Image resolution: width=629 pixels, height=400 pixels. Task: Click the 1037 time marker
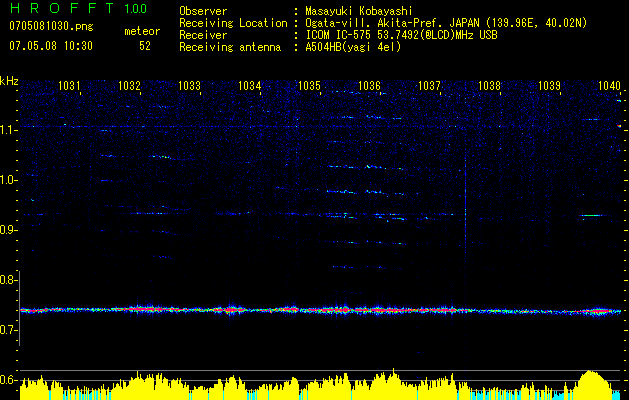click(429, 85)
